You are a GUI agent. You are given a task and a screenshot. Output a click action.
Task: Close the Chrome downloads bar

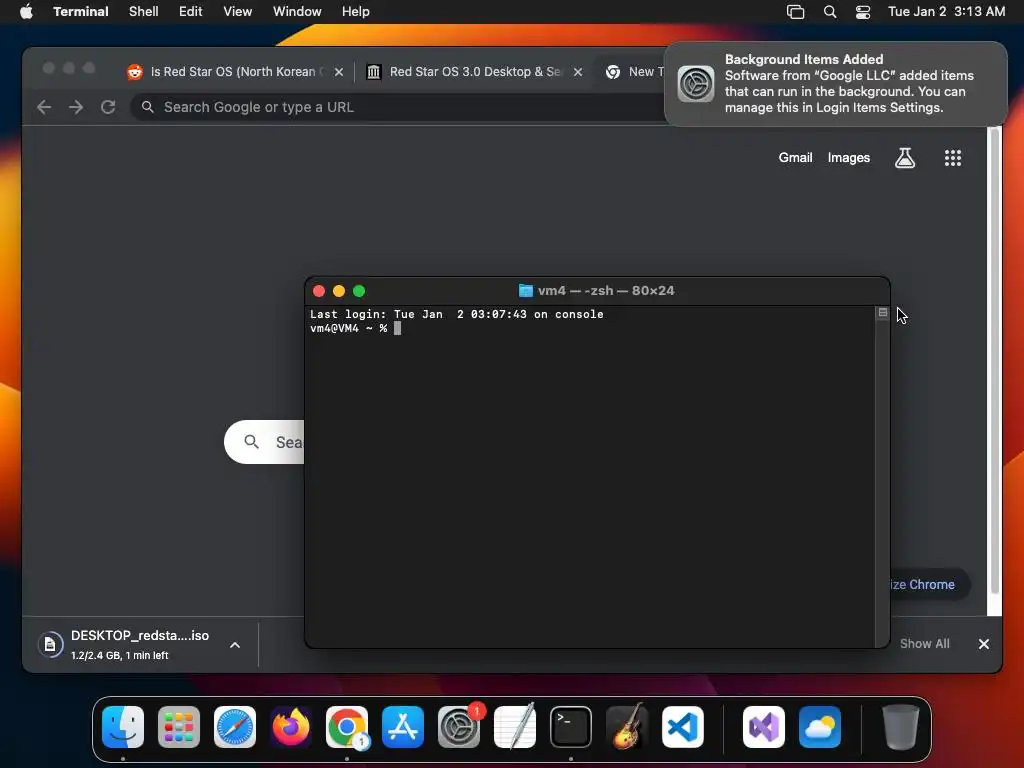click(984, 644)
